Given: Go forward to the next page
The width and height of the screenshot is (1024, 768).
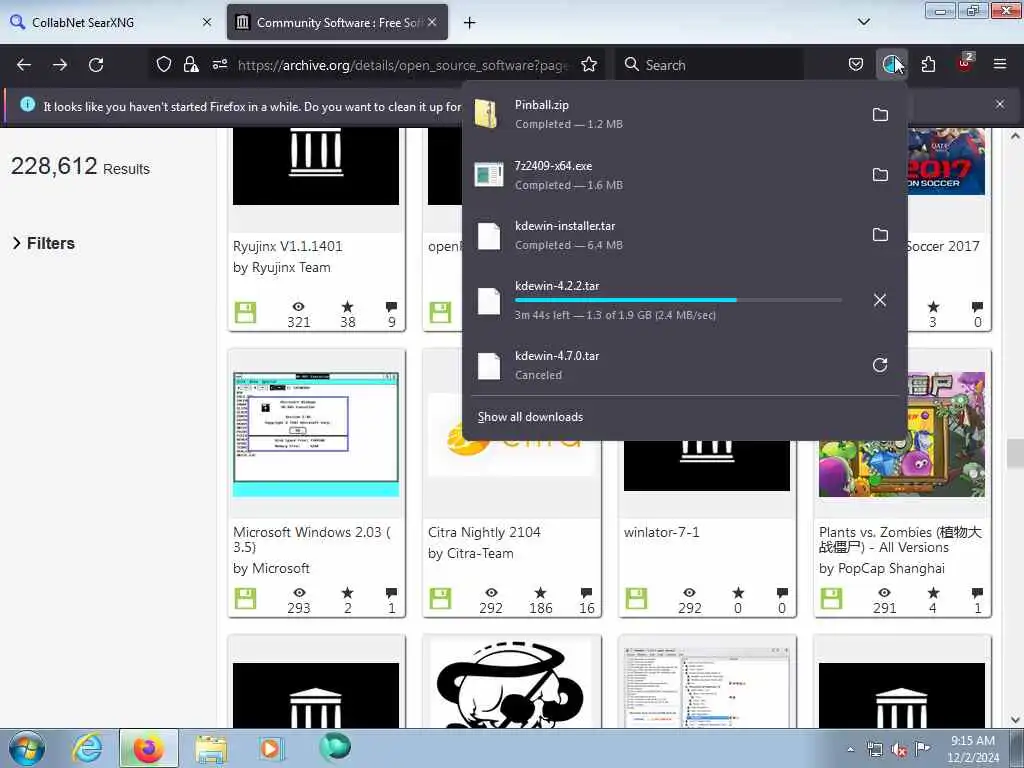Looking at the screenshot, I should (x=59, y=65).
